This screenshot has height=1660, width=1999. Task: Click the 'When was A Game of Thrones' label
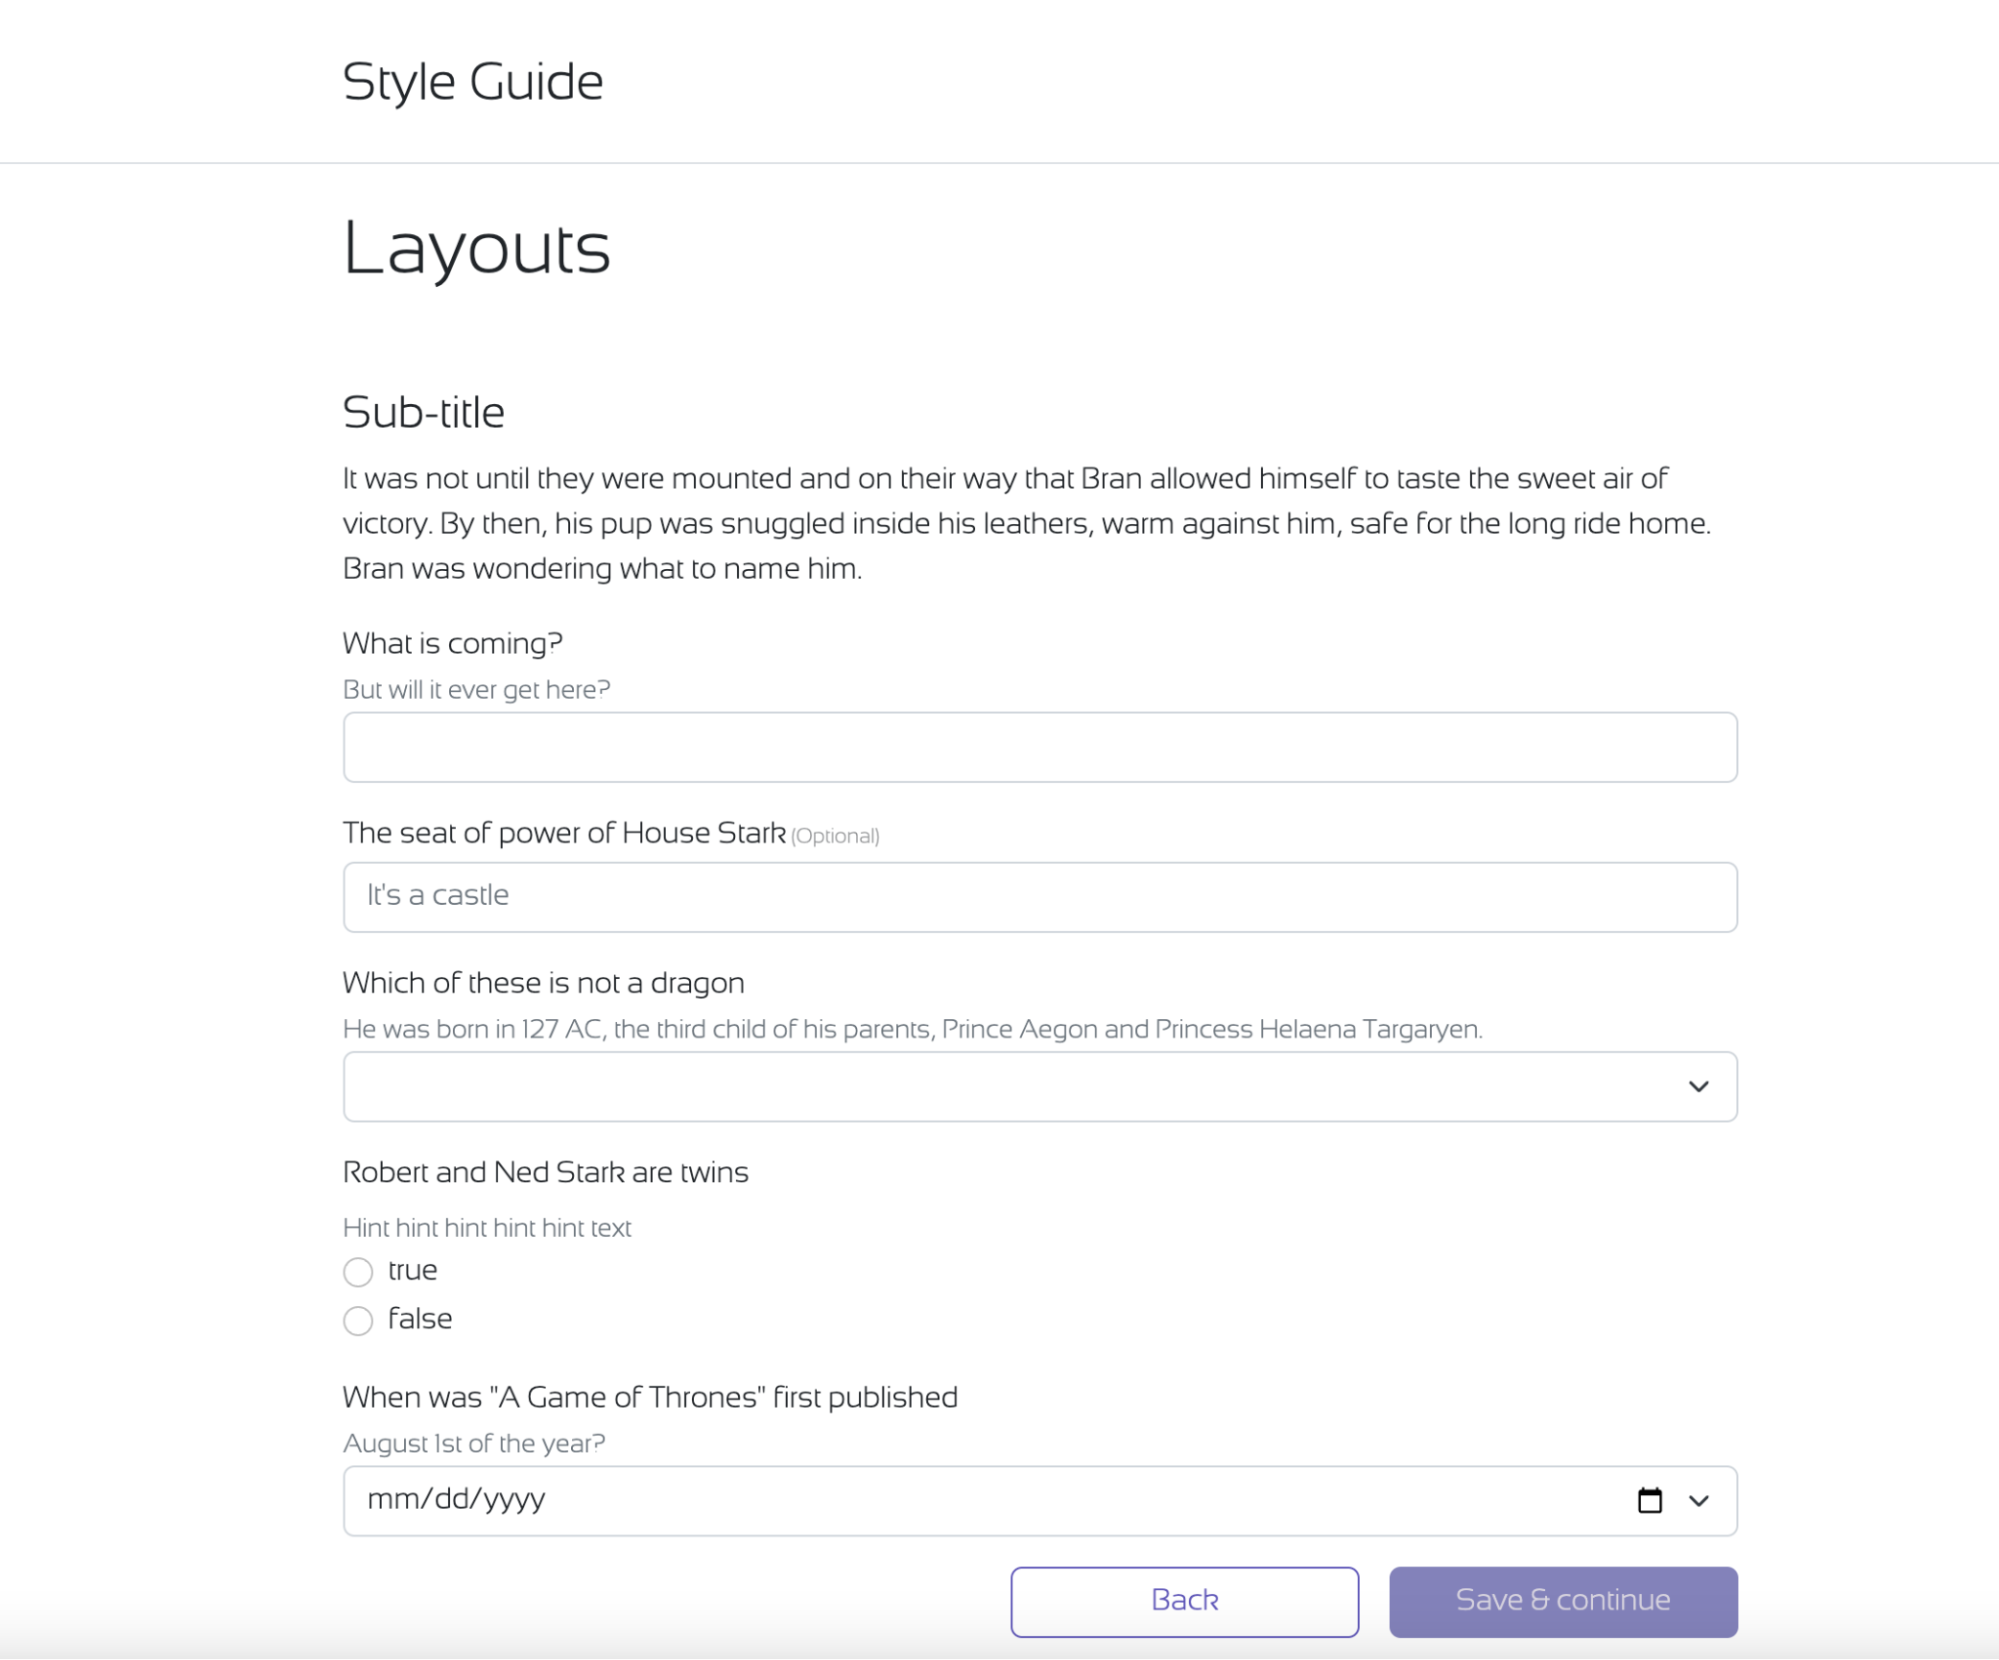649,1397
